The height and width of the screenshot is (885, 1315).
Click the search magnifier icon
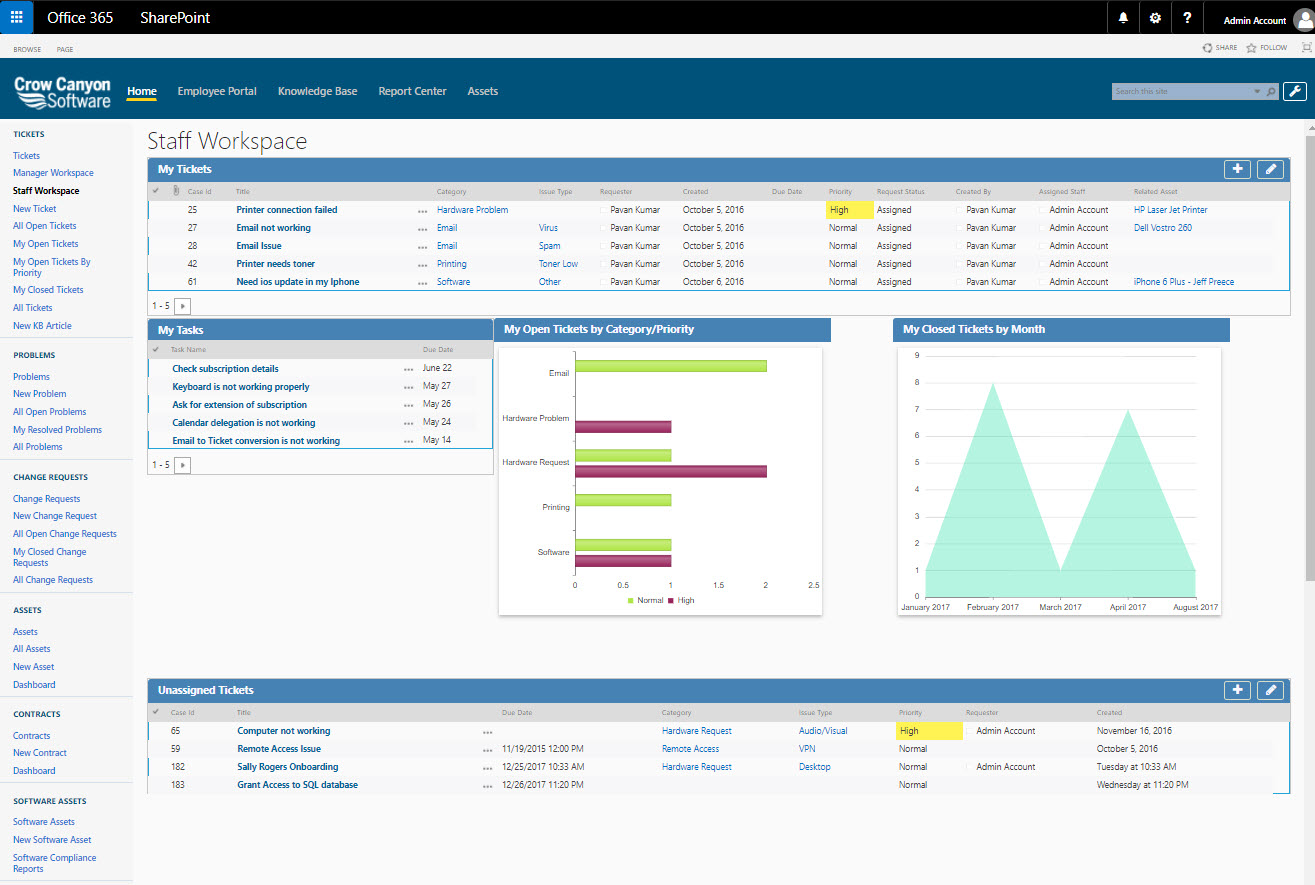pos(1272,91)
